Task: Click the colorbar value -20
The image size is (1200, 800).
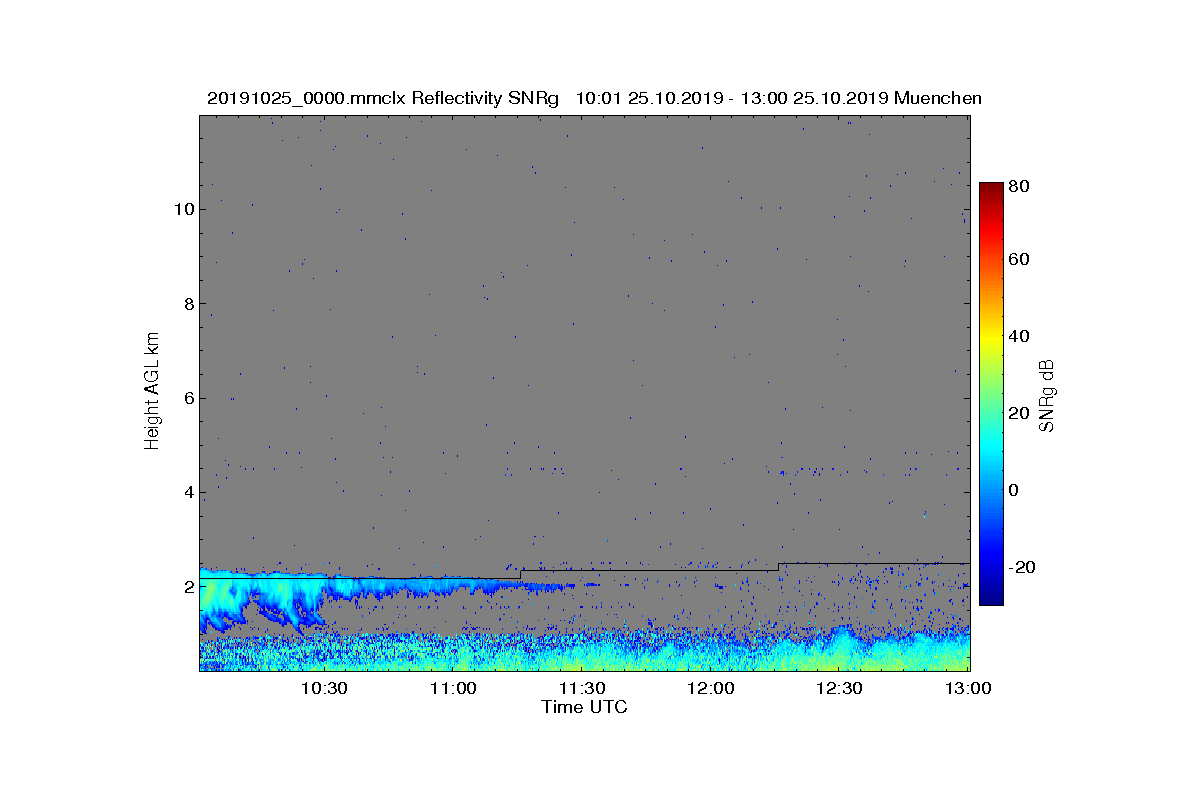Action: 1023,567
